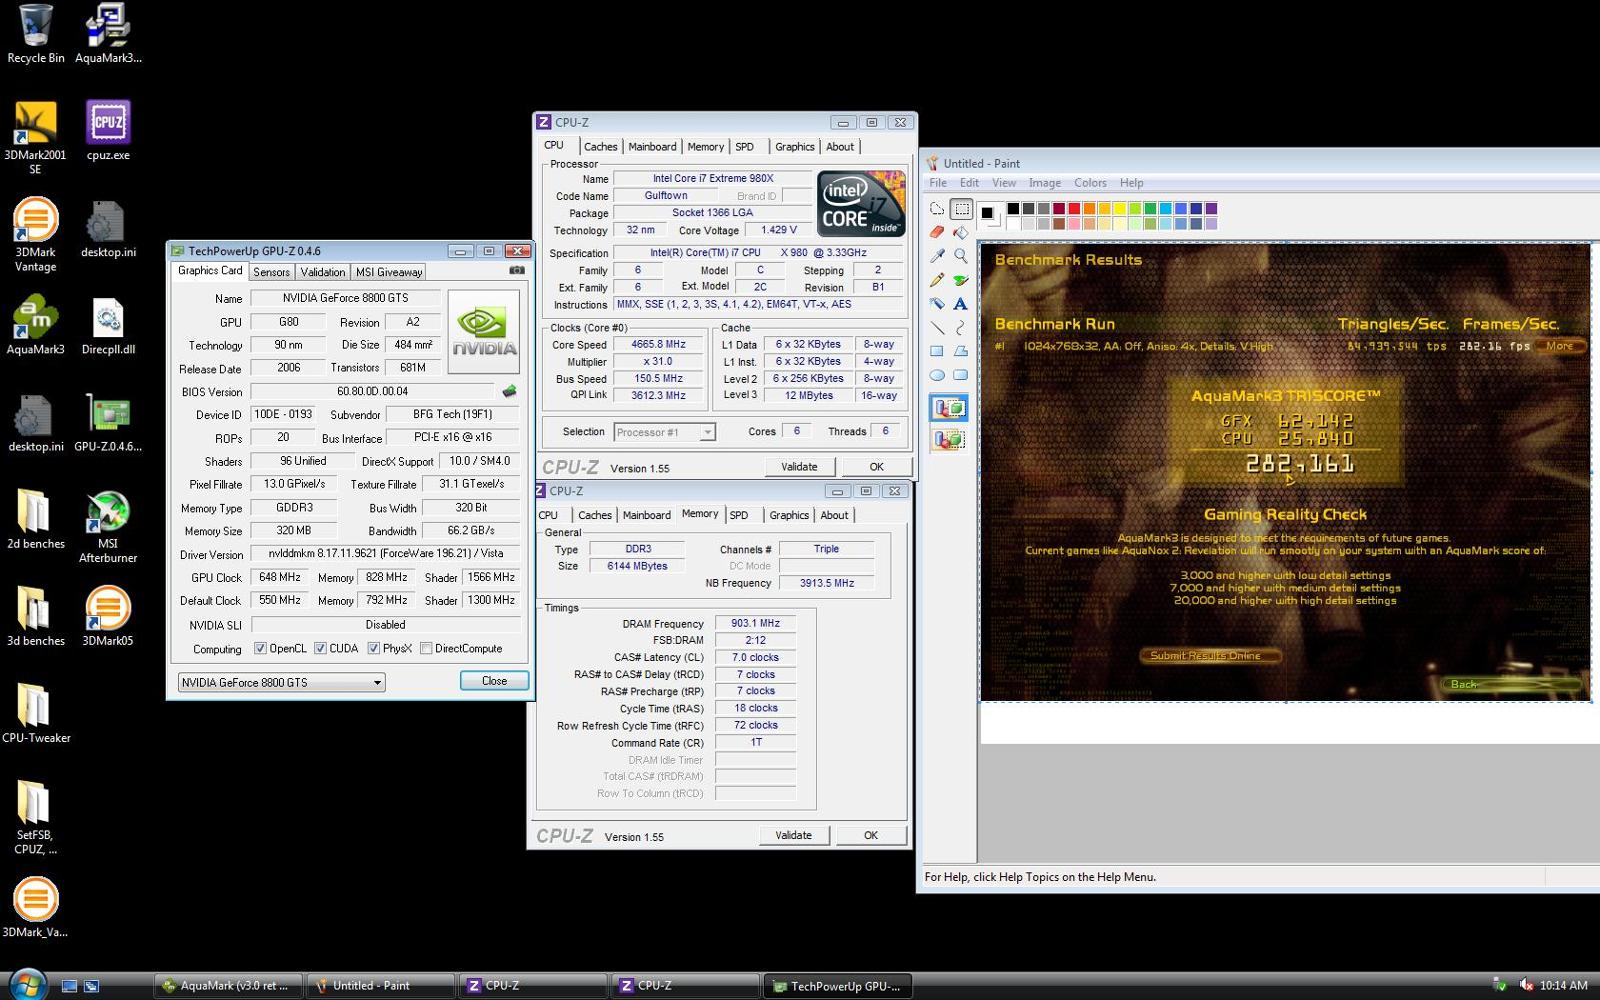Choose the transparent selection mode option
1600x1000 pixels.
pyautogui.click(x=949, y=438)
